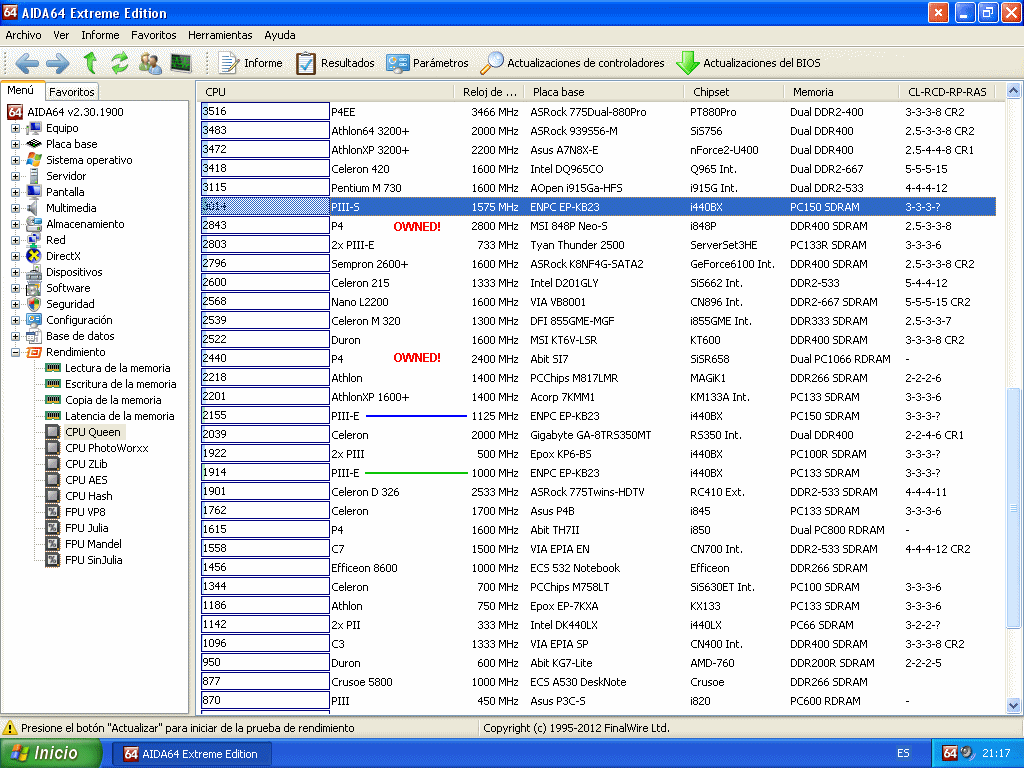Expand the Placa base tree node

15,144
